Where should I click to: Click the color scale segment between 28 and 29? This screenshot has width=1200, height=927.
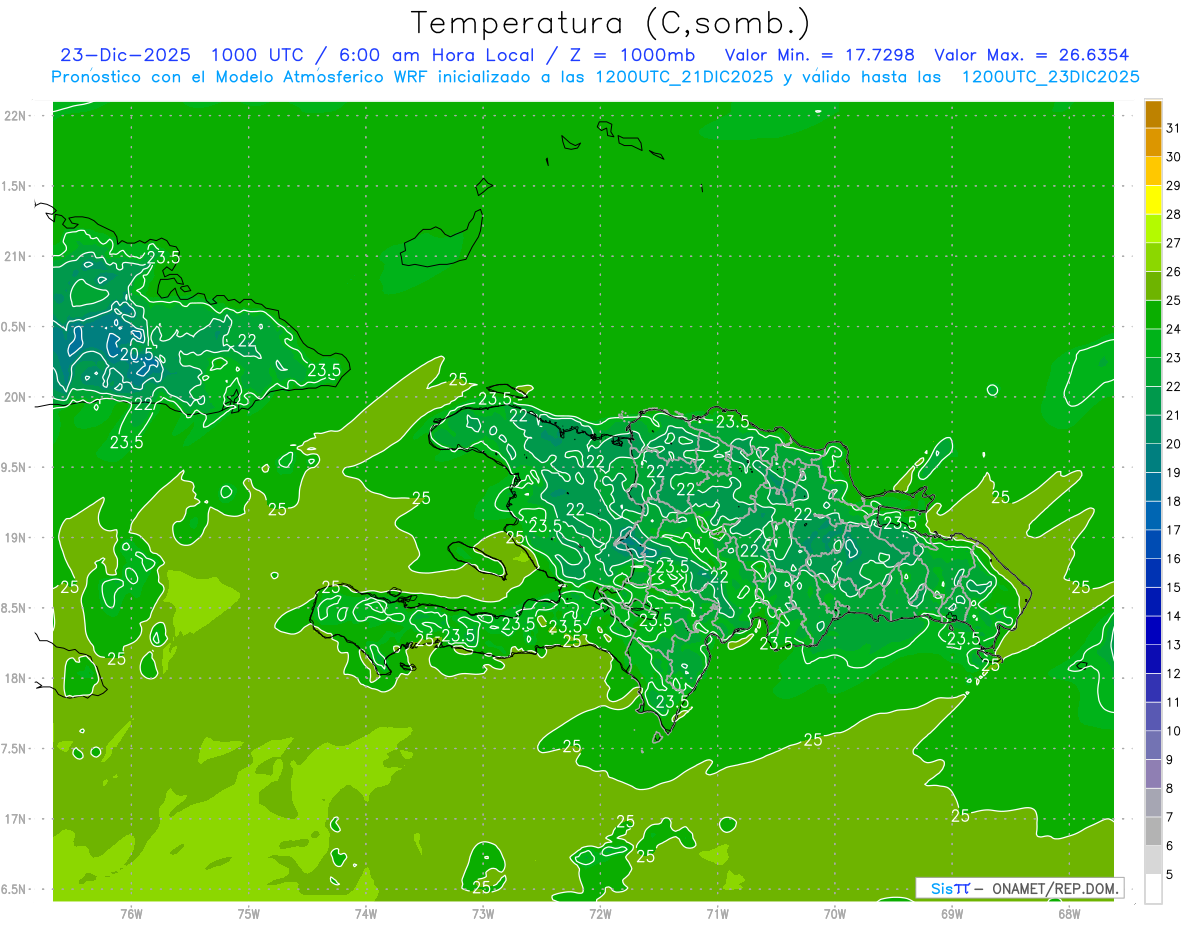click(x=1153, y=200)
